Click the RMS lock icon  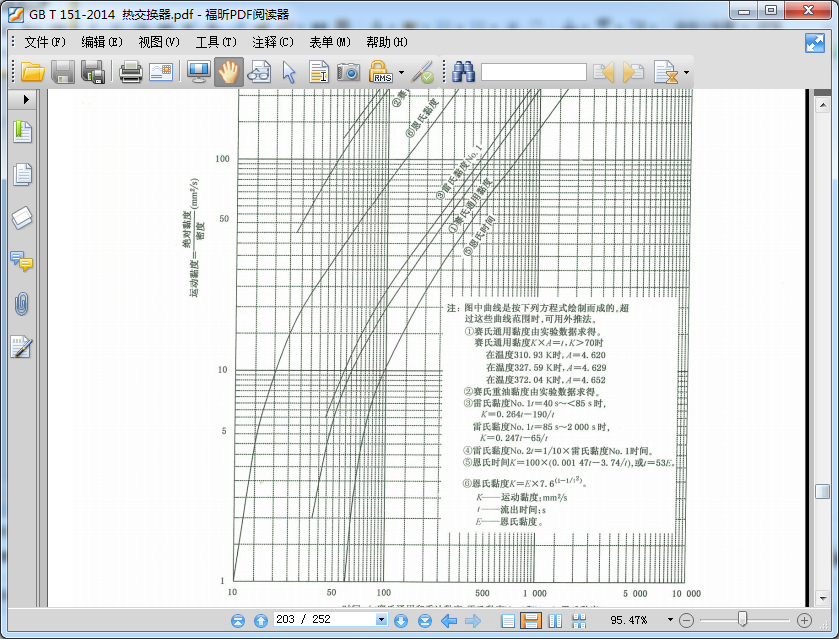pos(380,72)
